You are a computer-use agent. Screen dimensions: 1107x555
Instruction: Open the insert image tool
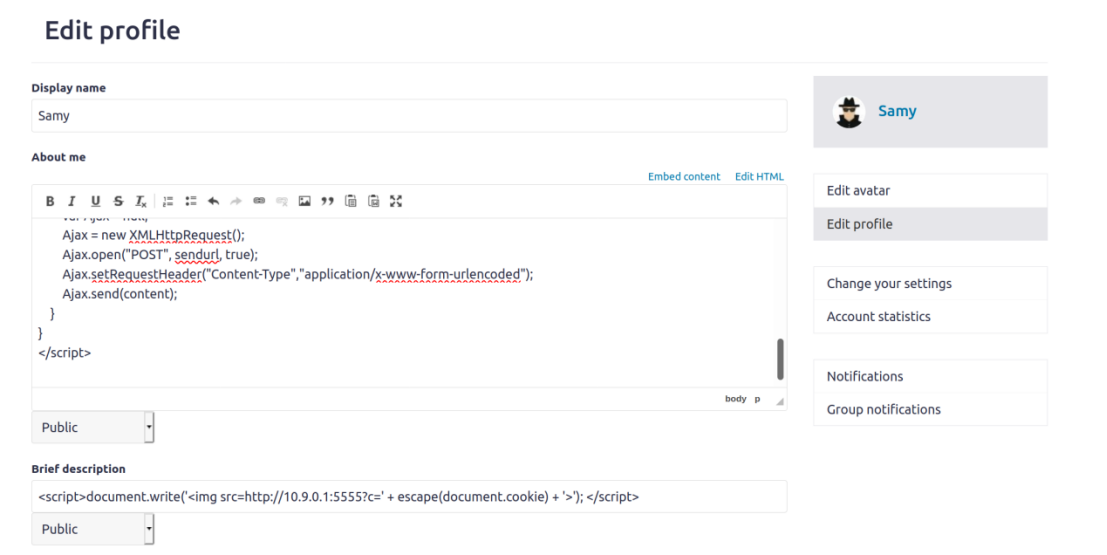(304, 201)
